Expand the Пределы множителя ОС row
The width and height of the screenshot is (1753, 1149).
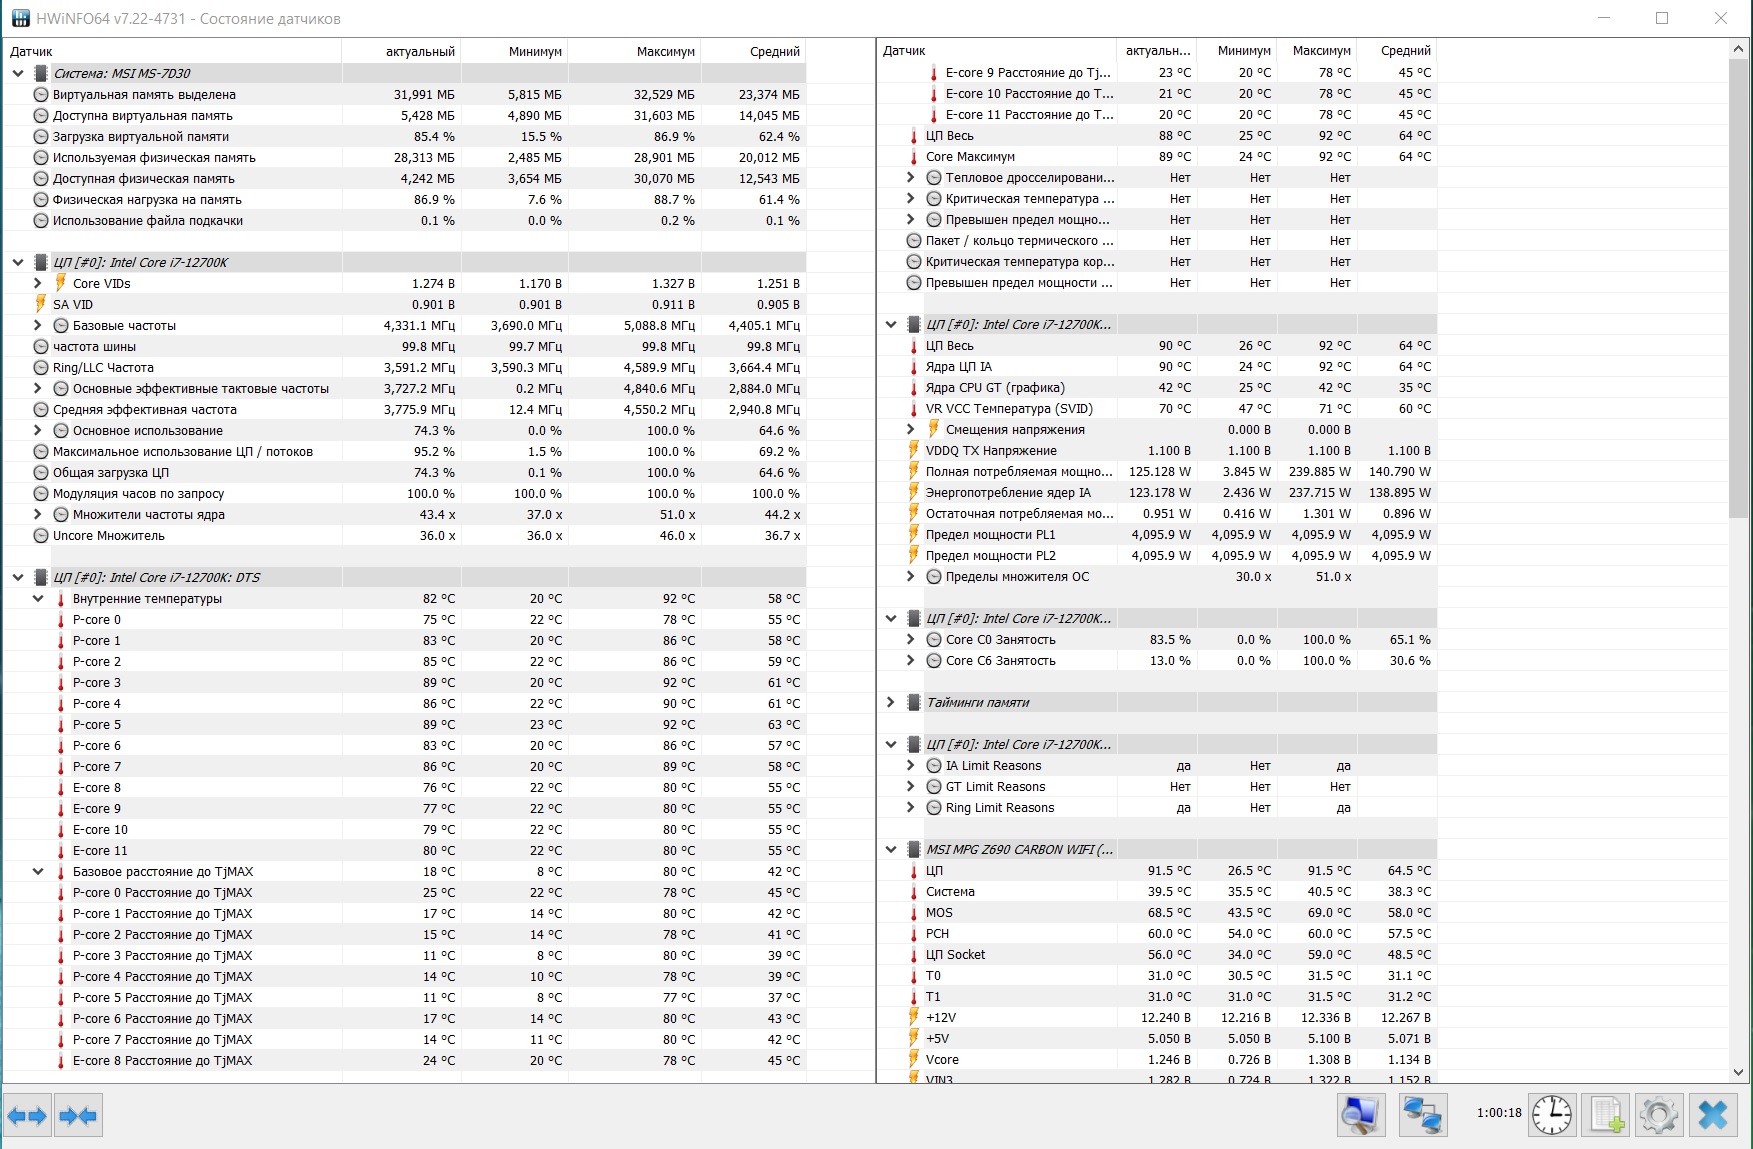911,576
